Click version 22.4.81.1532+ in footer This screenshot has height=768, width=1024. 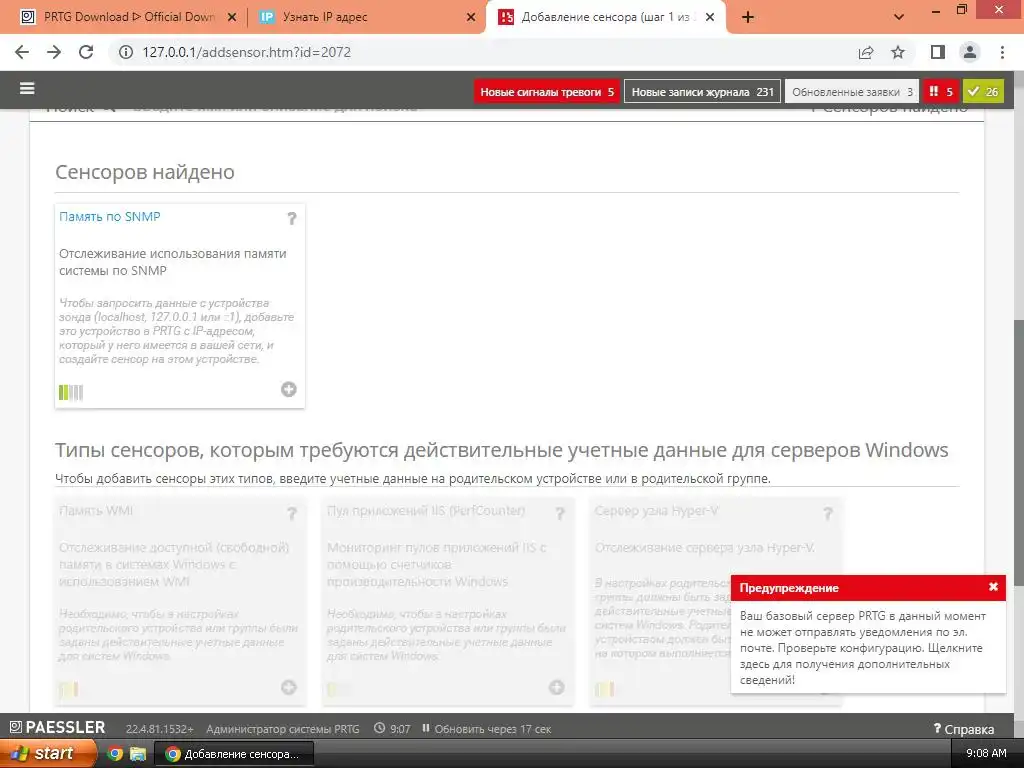(159, 729)
